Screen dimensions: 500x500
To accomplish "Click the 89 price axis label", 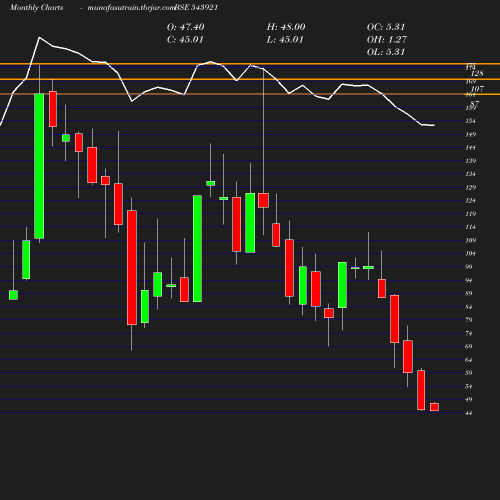I will coord(469,294).
